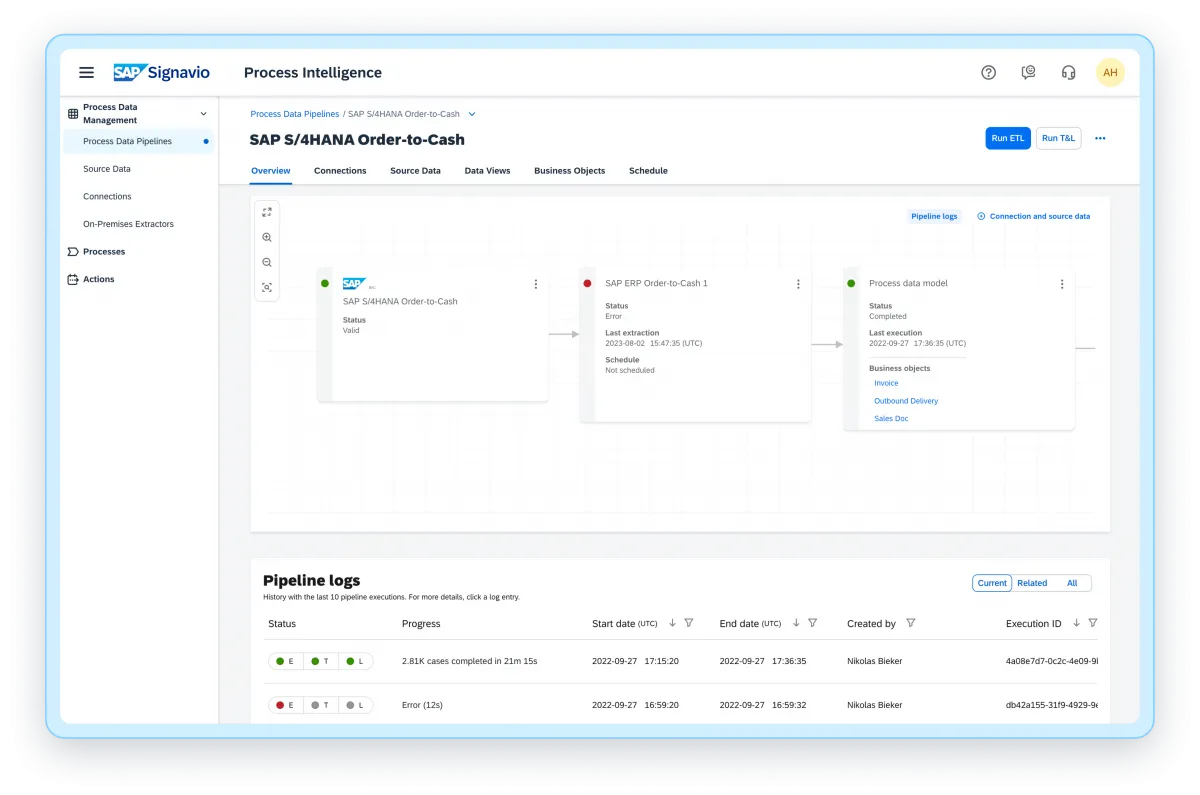Open three-dot menu of Process data model card
The image size is (1200, 795).
(x=1062, y=284)
